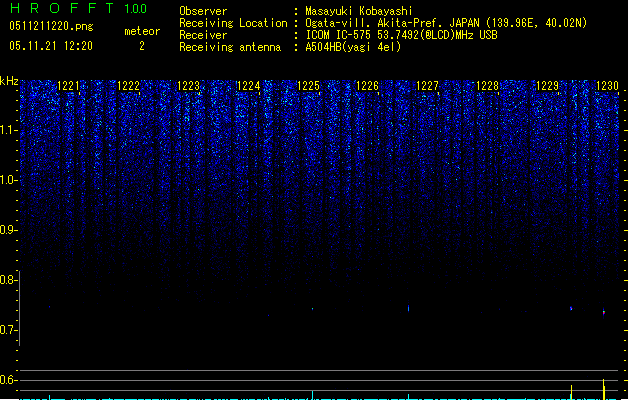Click the Receiving Location label
Image resolution: width=629 pixels, height=400 pixels.
coord(233,23)
